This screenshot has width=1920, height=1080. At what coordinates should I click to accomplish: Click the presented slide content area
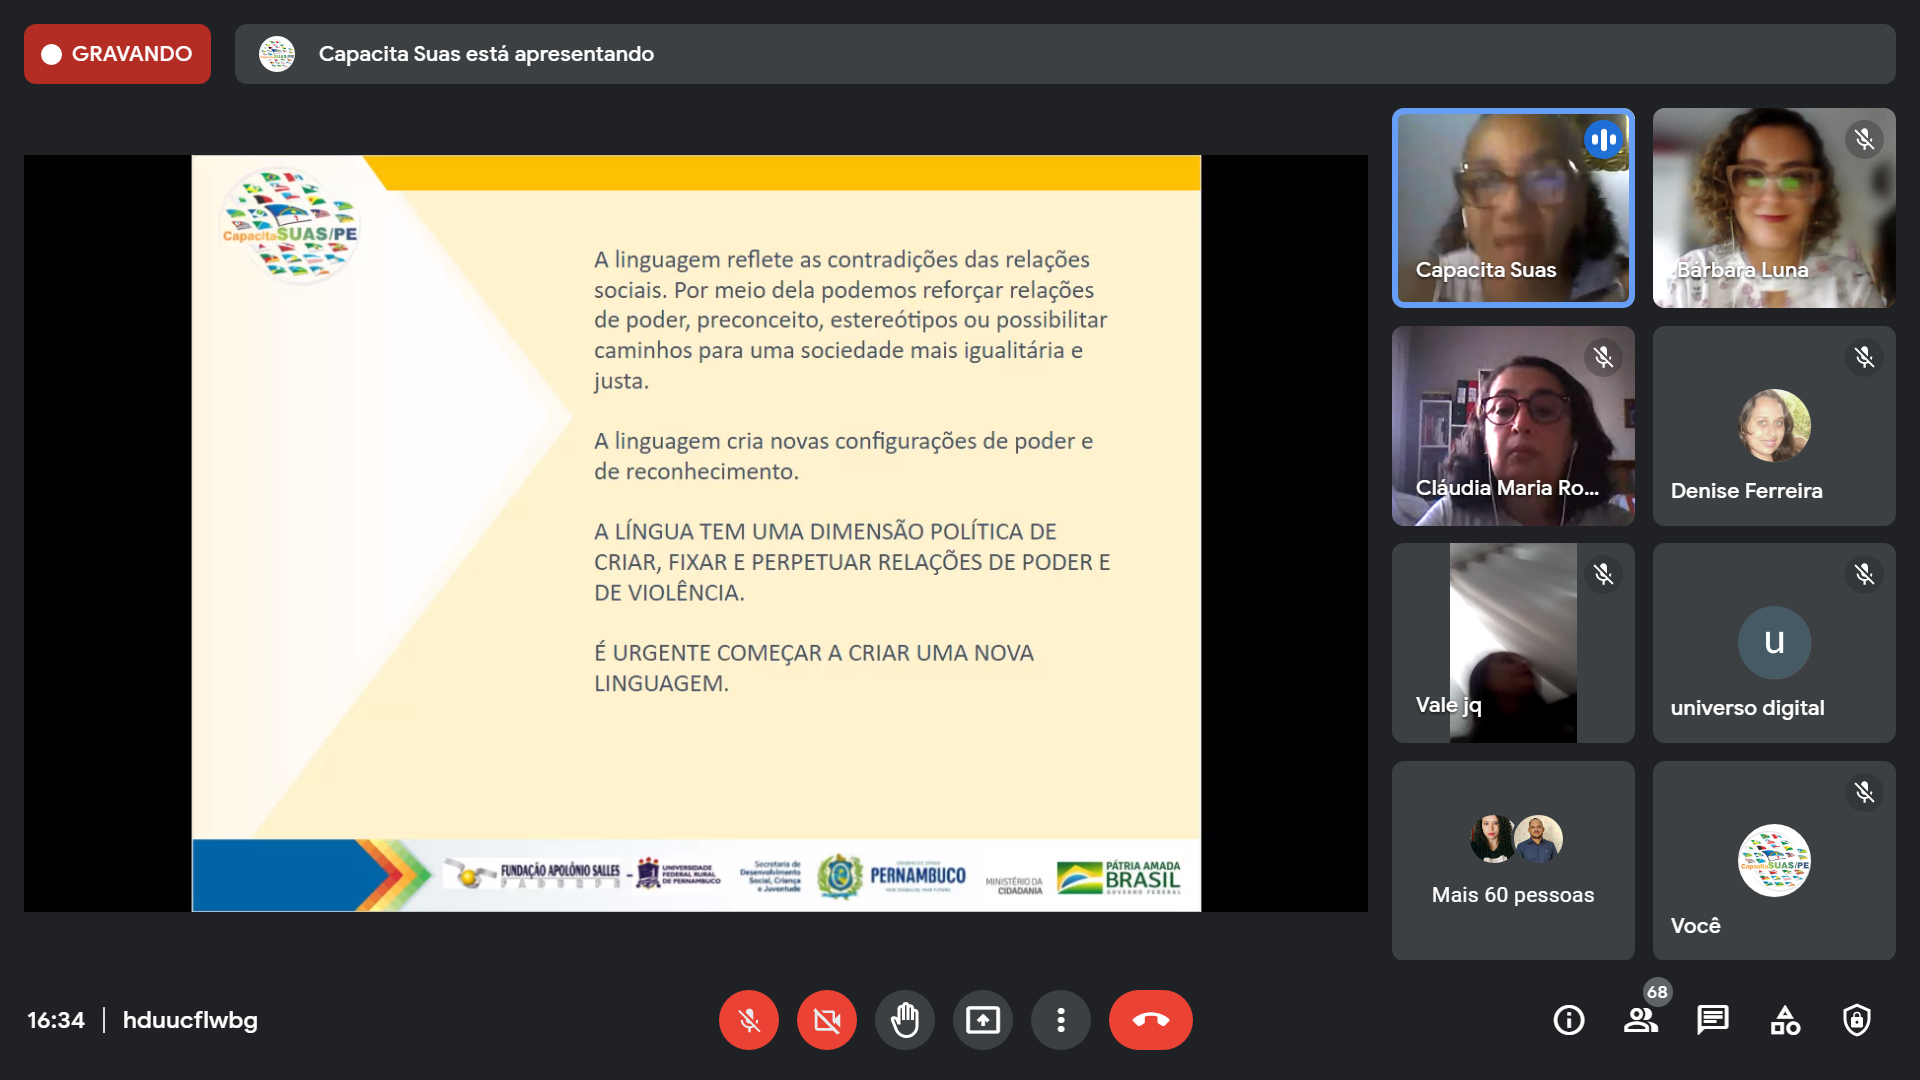[x=696, y=532]
